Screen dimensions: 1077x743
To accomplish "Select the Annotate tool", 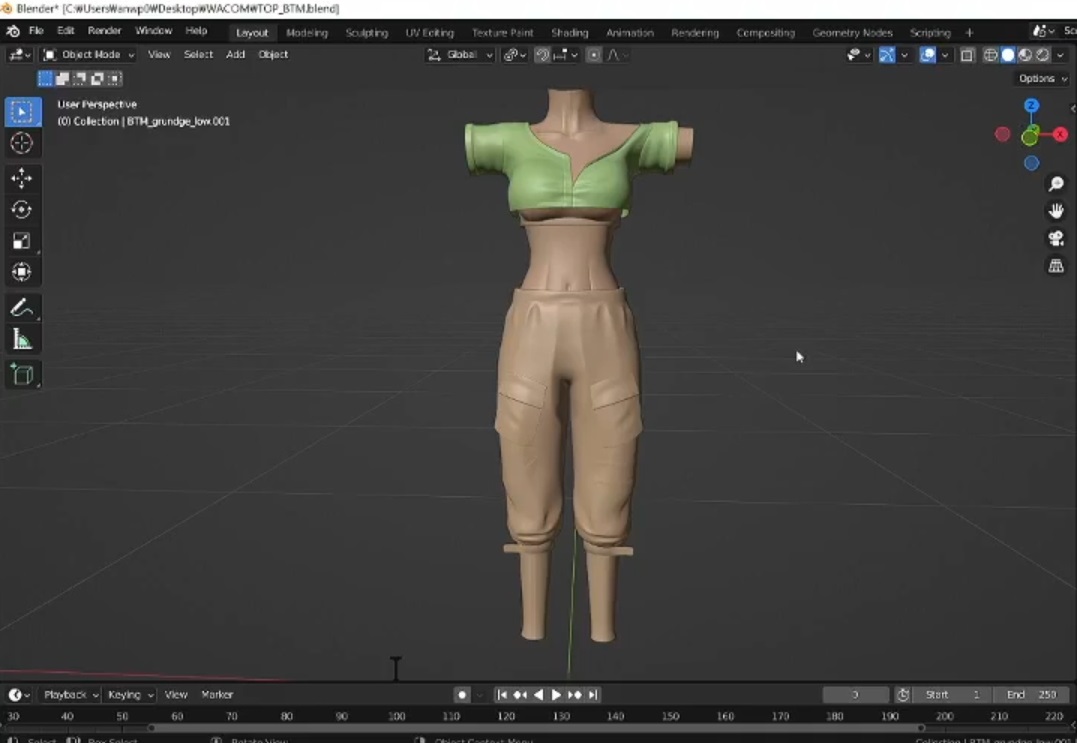I will pos(22,308).
